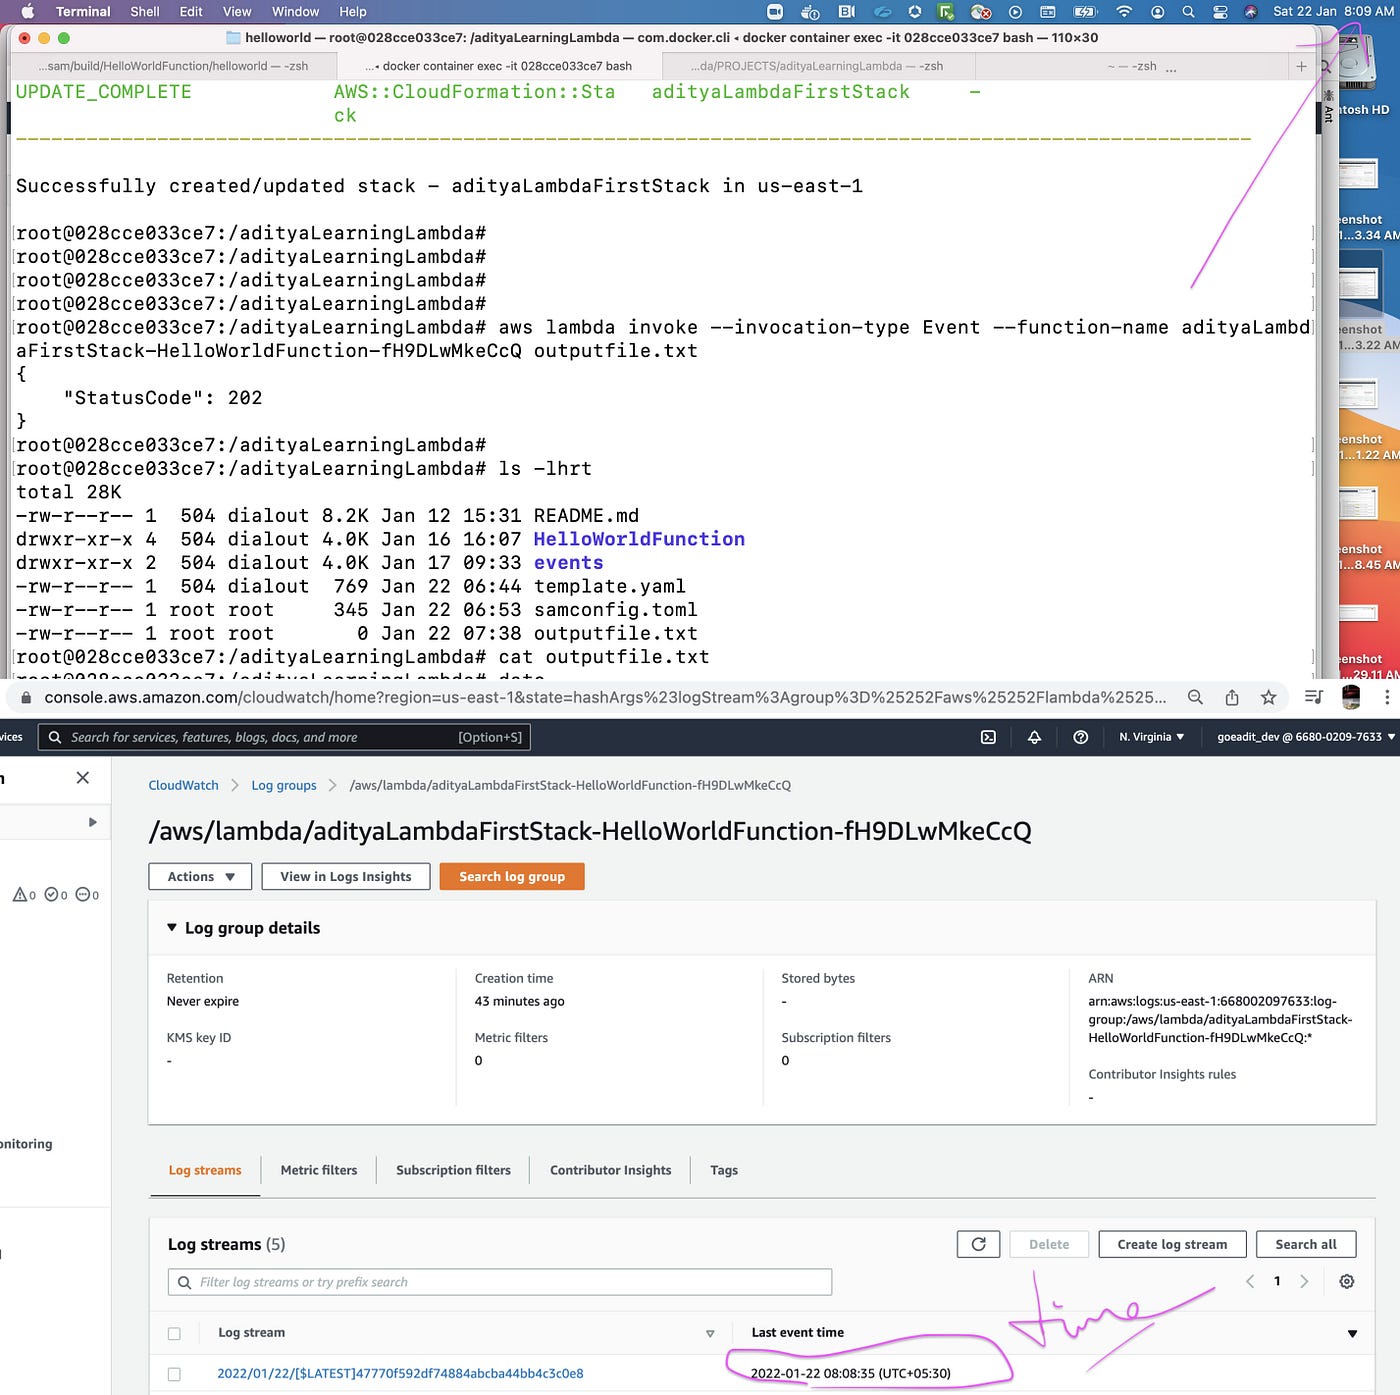
Task: Collapse the Log group details section
Action: point(171,927)
